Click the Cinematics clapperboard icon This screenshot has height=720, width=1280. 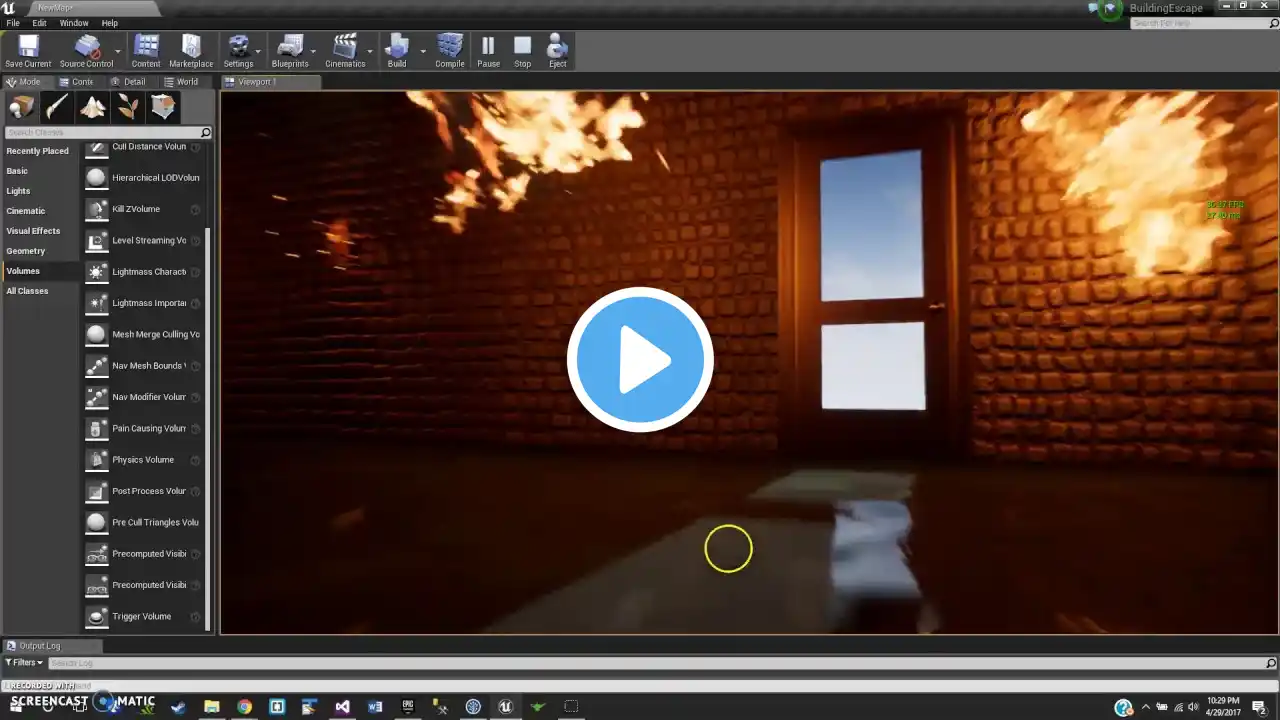tap(345, 50)
